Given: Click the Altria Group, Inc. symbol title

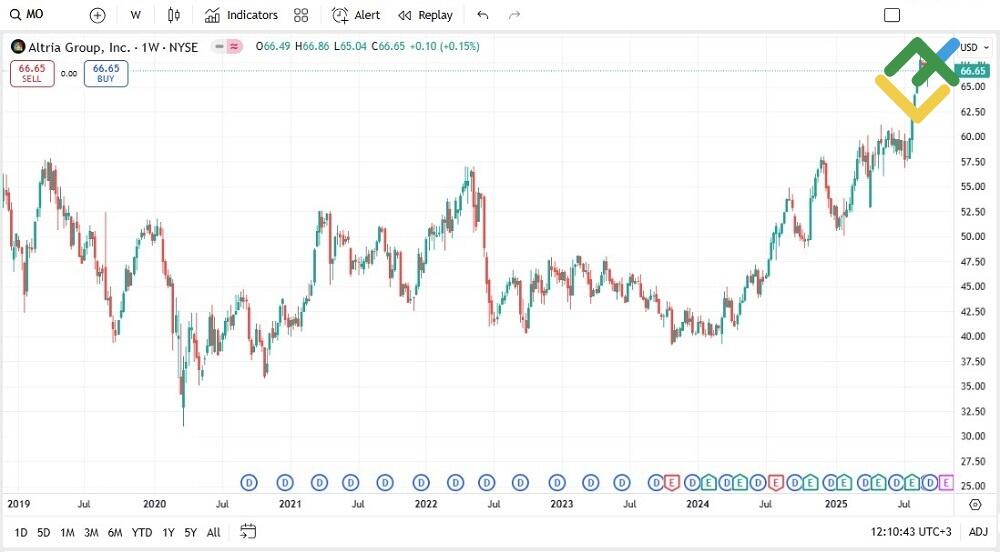Looking at the screenshot, I should 79,47.
